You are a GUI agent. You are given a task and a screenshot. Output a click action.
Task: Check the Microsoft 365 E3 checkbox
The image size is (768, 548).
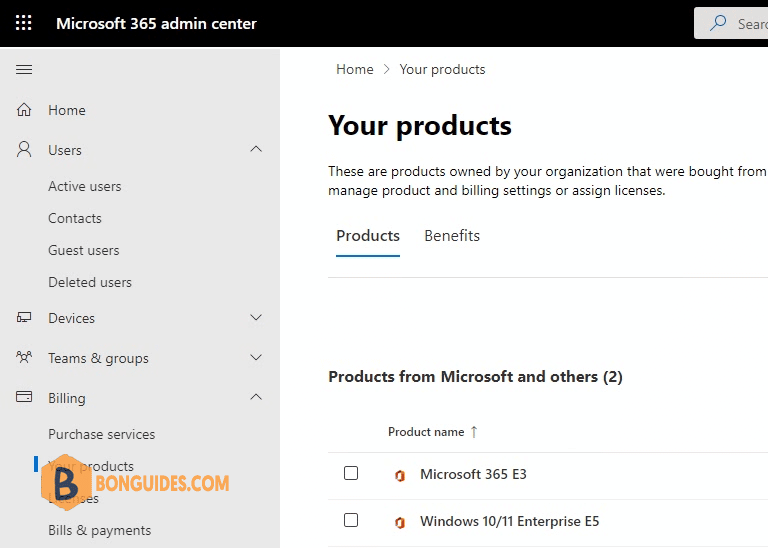(x=351, y=473)
